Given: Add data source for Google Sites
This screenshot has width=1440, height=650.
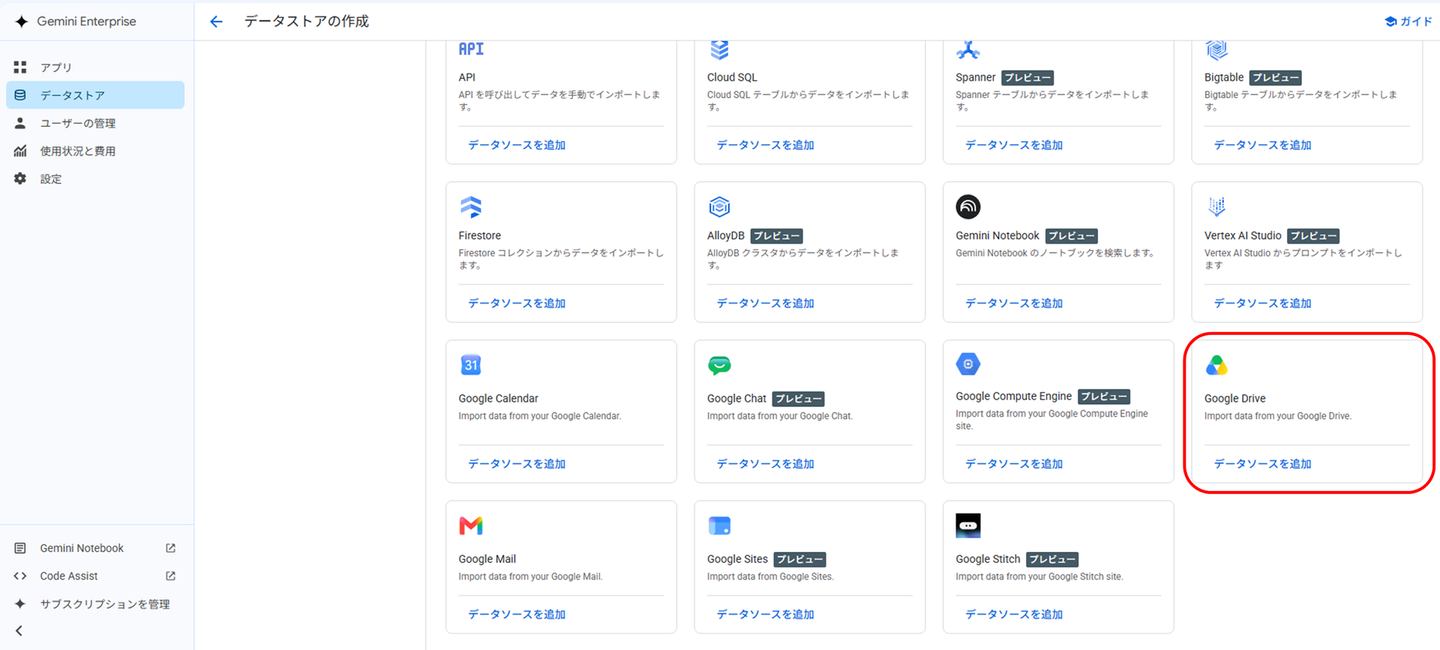Looking at the screenshot, I should click(x=765, y=615).
